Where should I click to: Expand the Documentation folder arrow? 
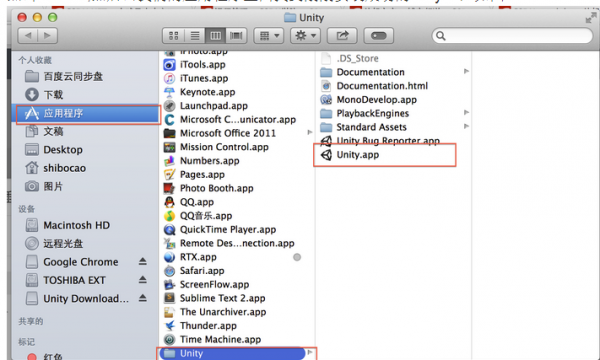[466, 71]
